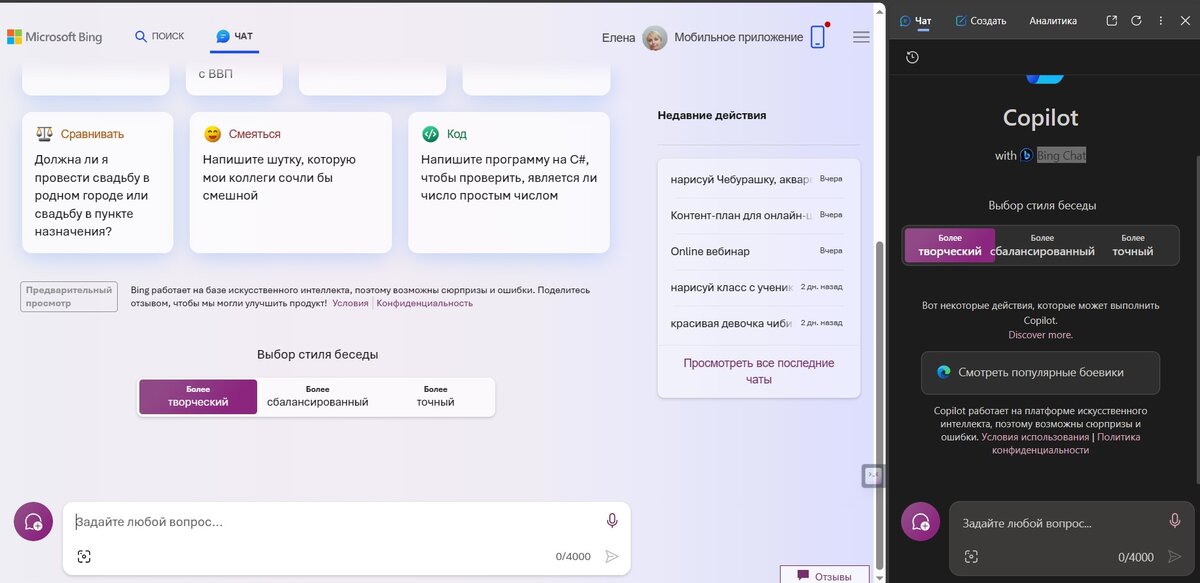
Task: Switch to Чат tab in Copilot sidebar
Action: click(915, 20)
